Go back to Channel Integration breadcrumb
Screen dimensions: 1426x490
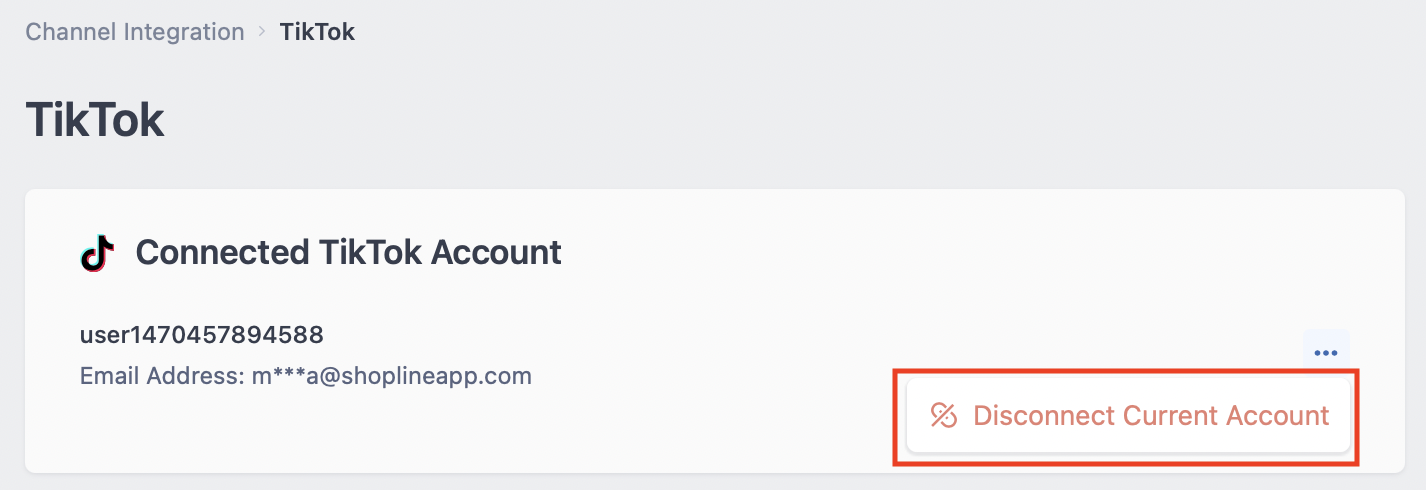[135, 32]
